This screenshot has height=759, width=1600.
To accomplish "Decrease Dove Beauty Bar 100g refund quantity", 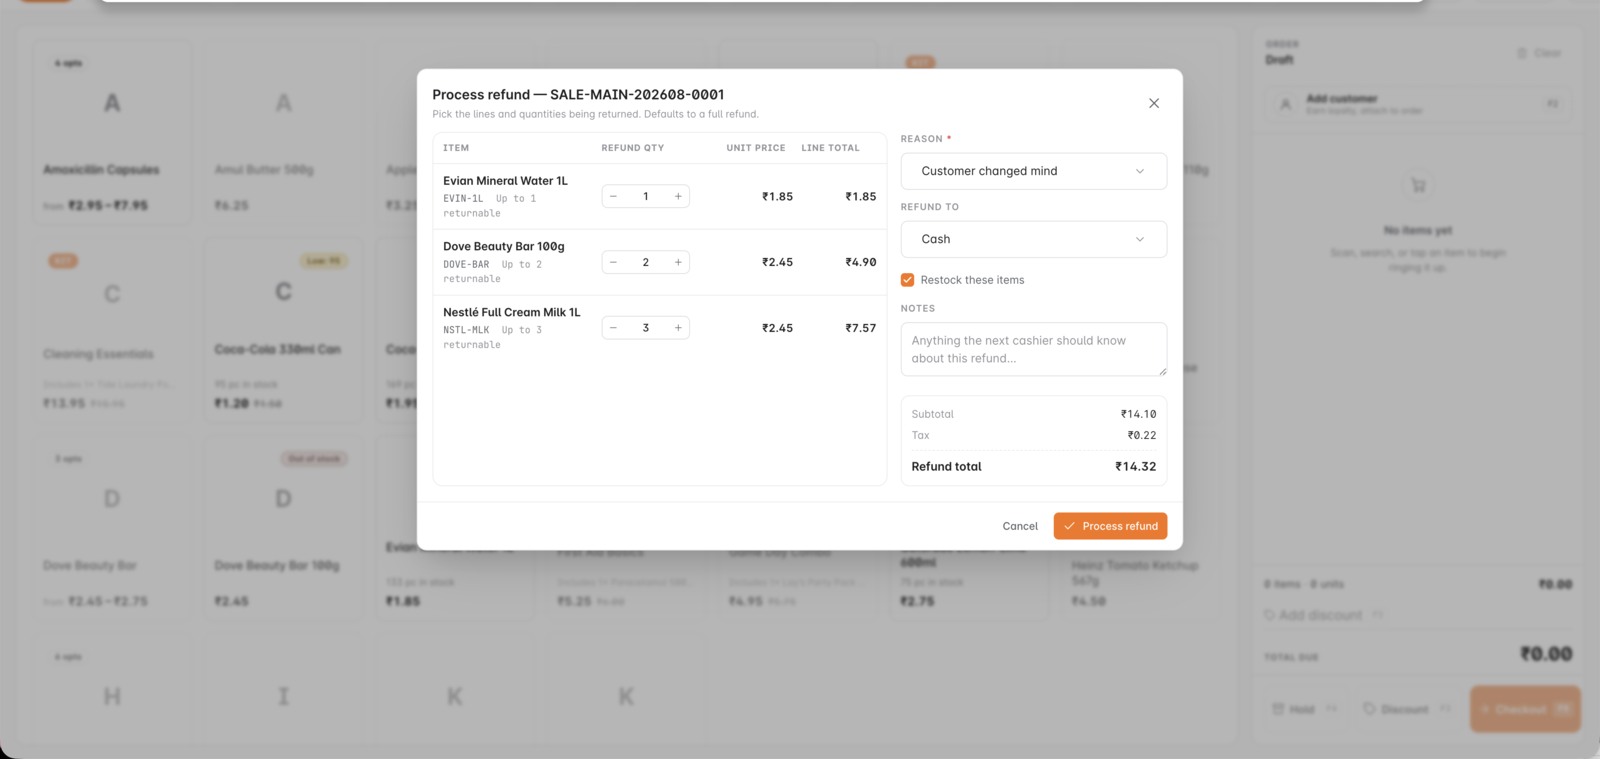I will pos(614,262).
